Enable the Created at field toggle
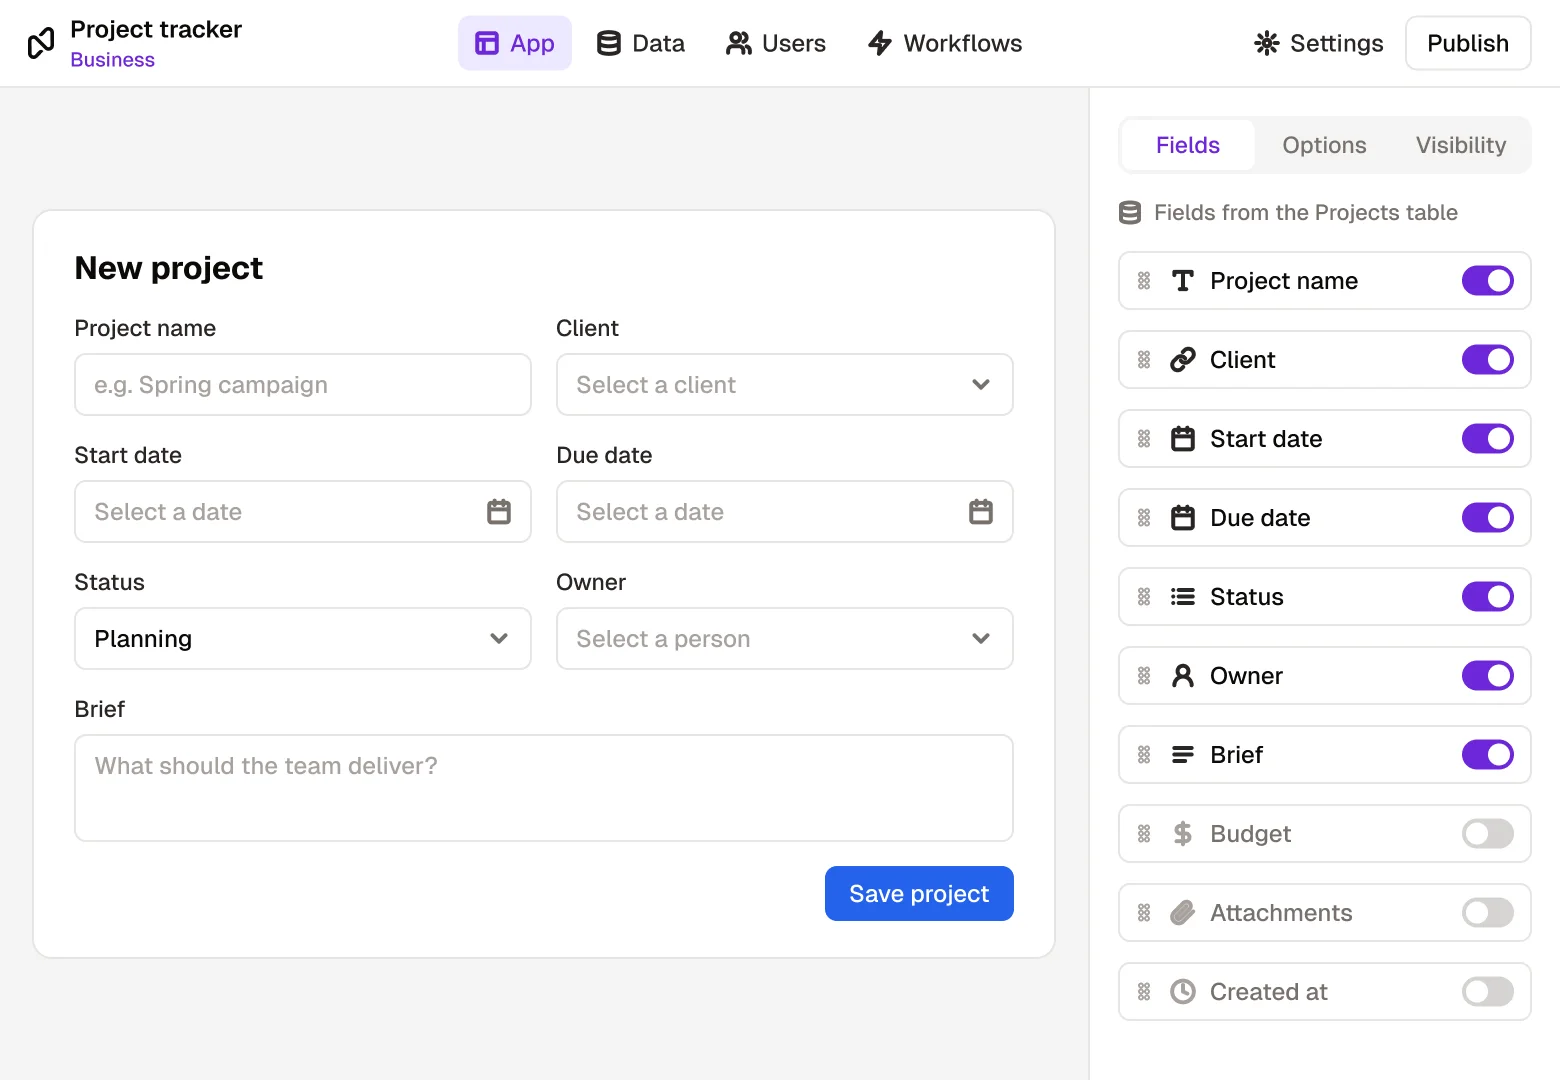 (1488, 992)
